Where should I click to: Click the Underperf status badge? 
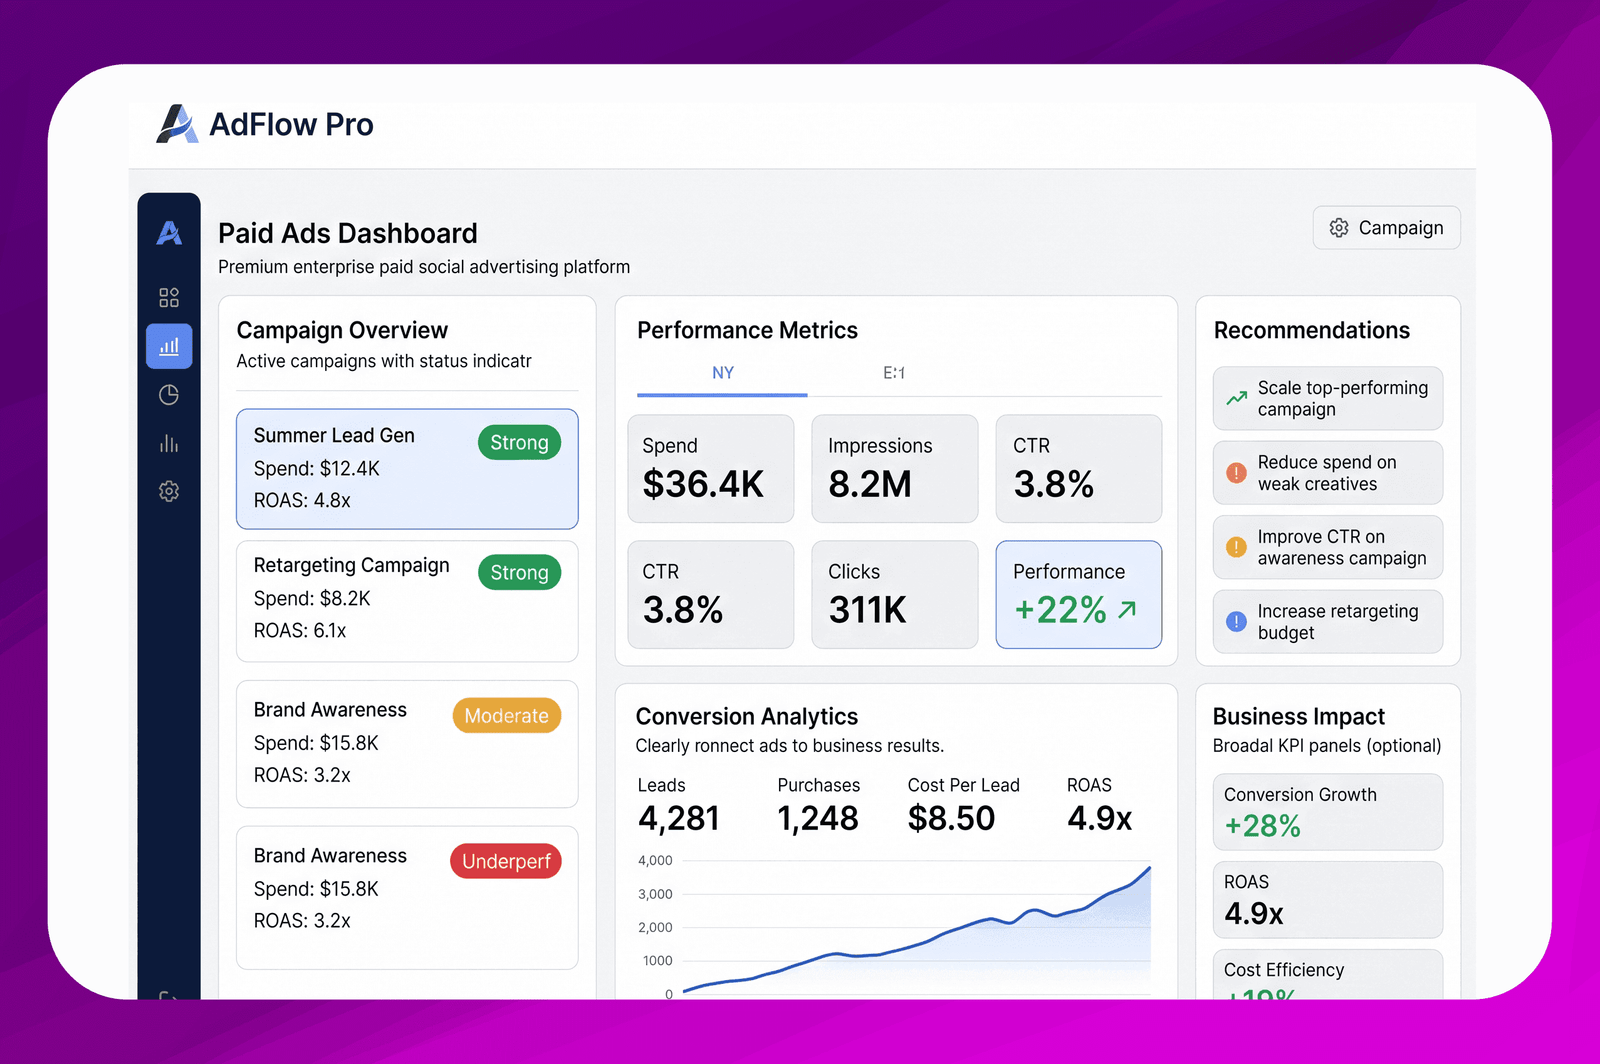click(x=506, y=861)
